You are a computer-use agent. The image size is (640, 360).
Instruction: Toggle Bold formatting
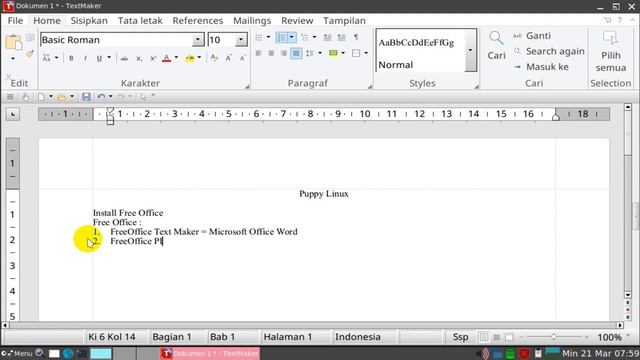click(x=71, y=58)
